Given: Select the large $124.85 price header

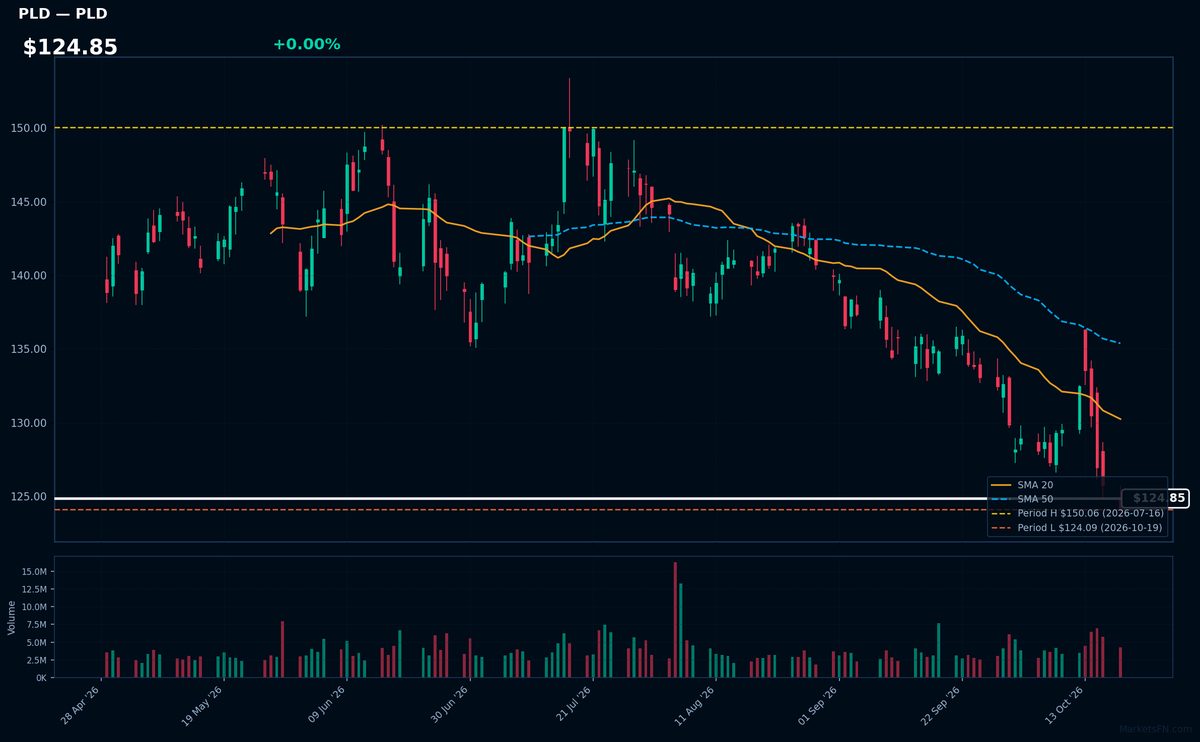Looking at the screenshot, I should [70, 47].
